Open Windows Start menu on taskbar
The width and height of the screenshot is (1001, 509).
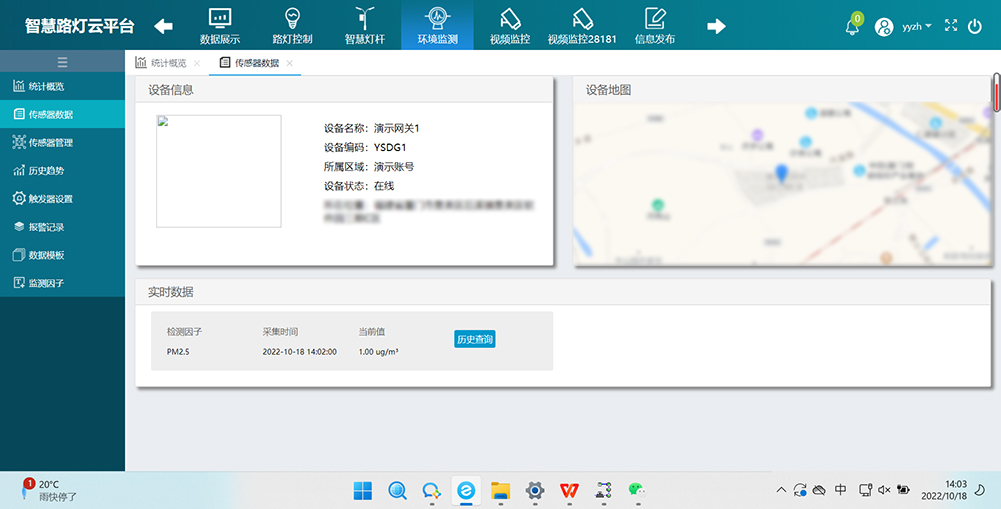362,490
